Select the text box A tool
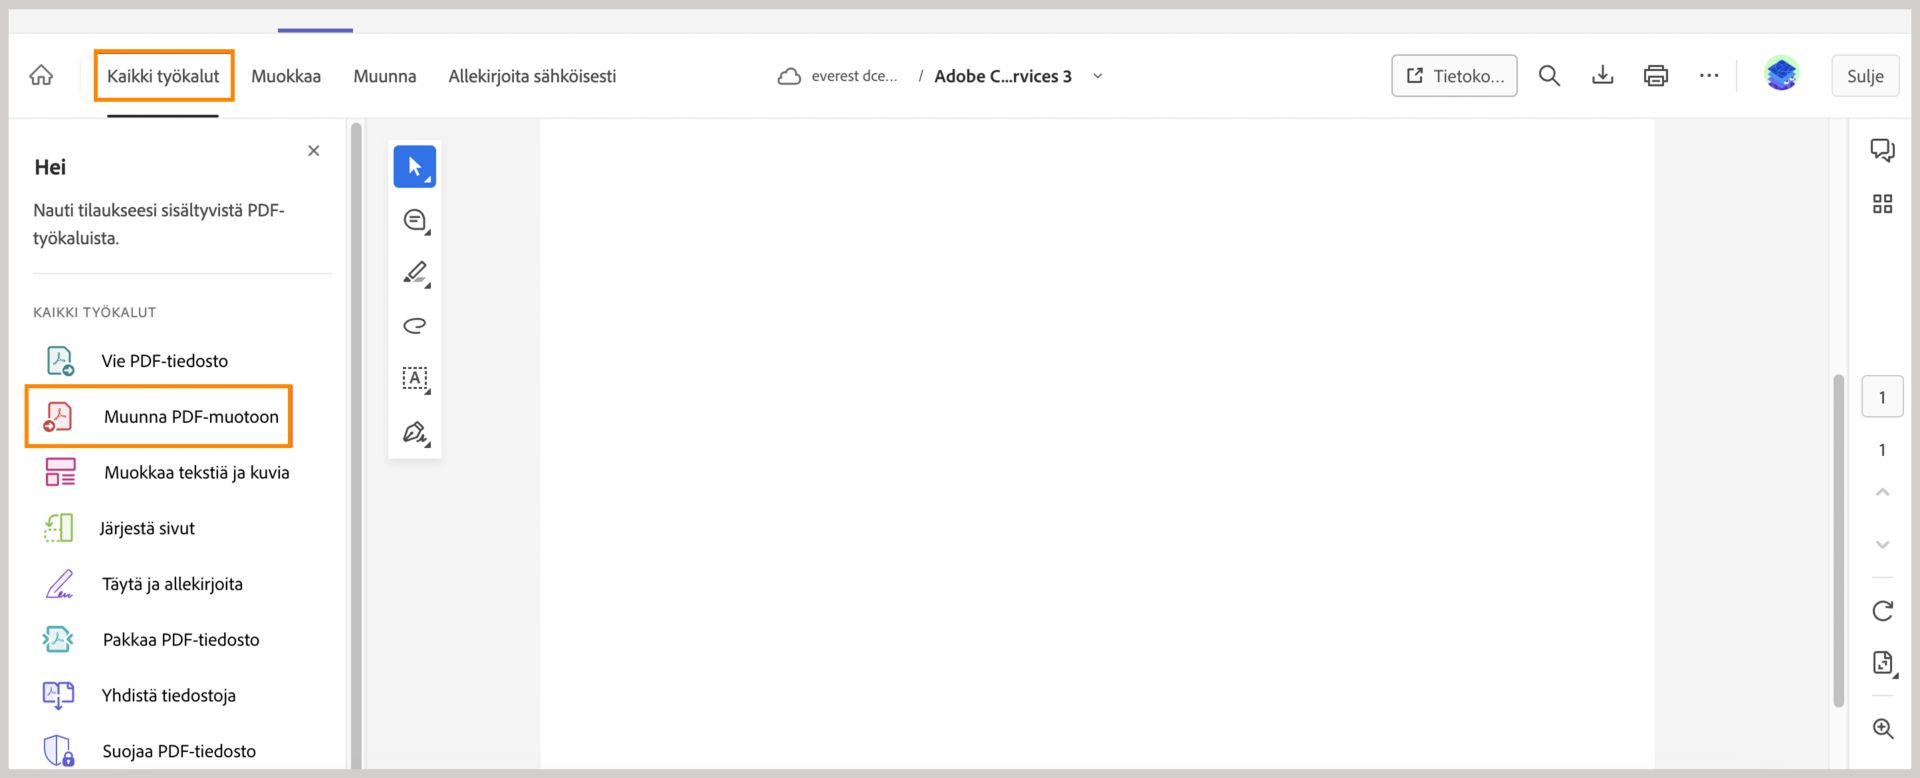Screen dimensions: 1920x778 tap(415, 379)
